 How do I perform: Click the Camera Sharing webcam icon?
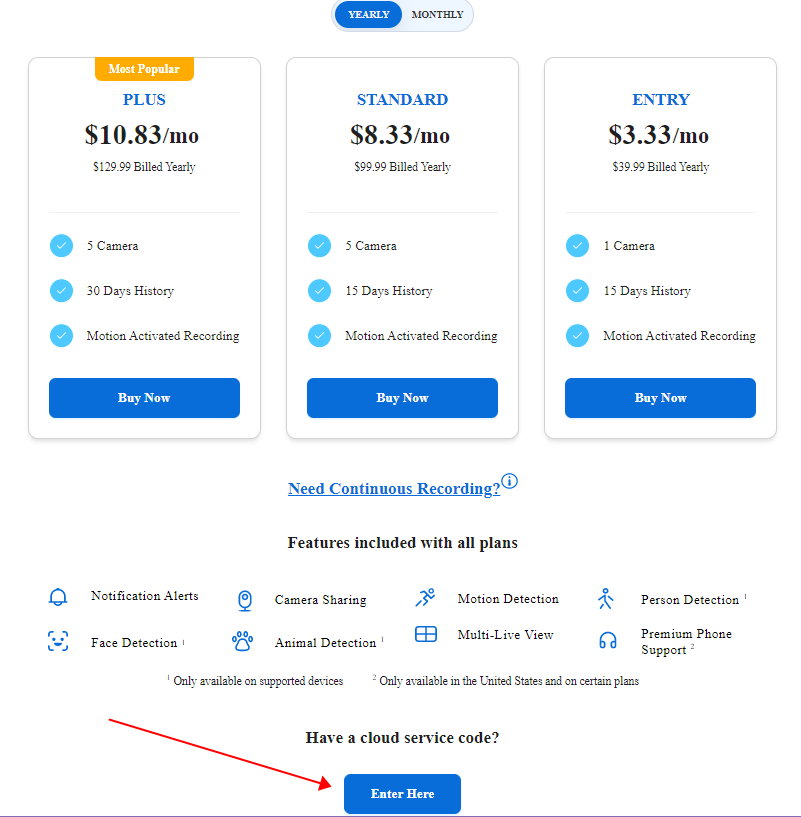245,600
